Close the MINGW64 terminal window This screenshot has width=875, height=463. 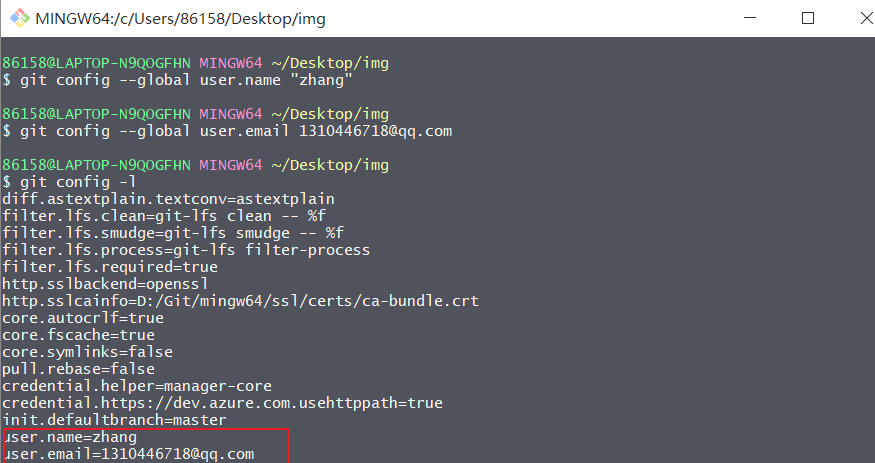pos(853,19)
